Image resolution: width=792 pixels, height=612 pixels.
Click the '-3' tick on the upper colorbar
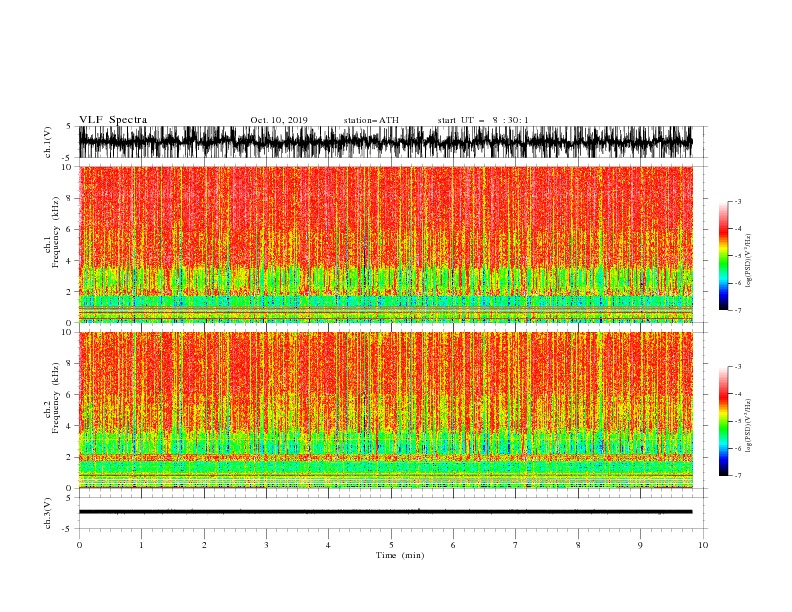point(738,201)
